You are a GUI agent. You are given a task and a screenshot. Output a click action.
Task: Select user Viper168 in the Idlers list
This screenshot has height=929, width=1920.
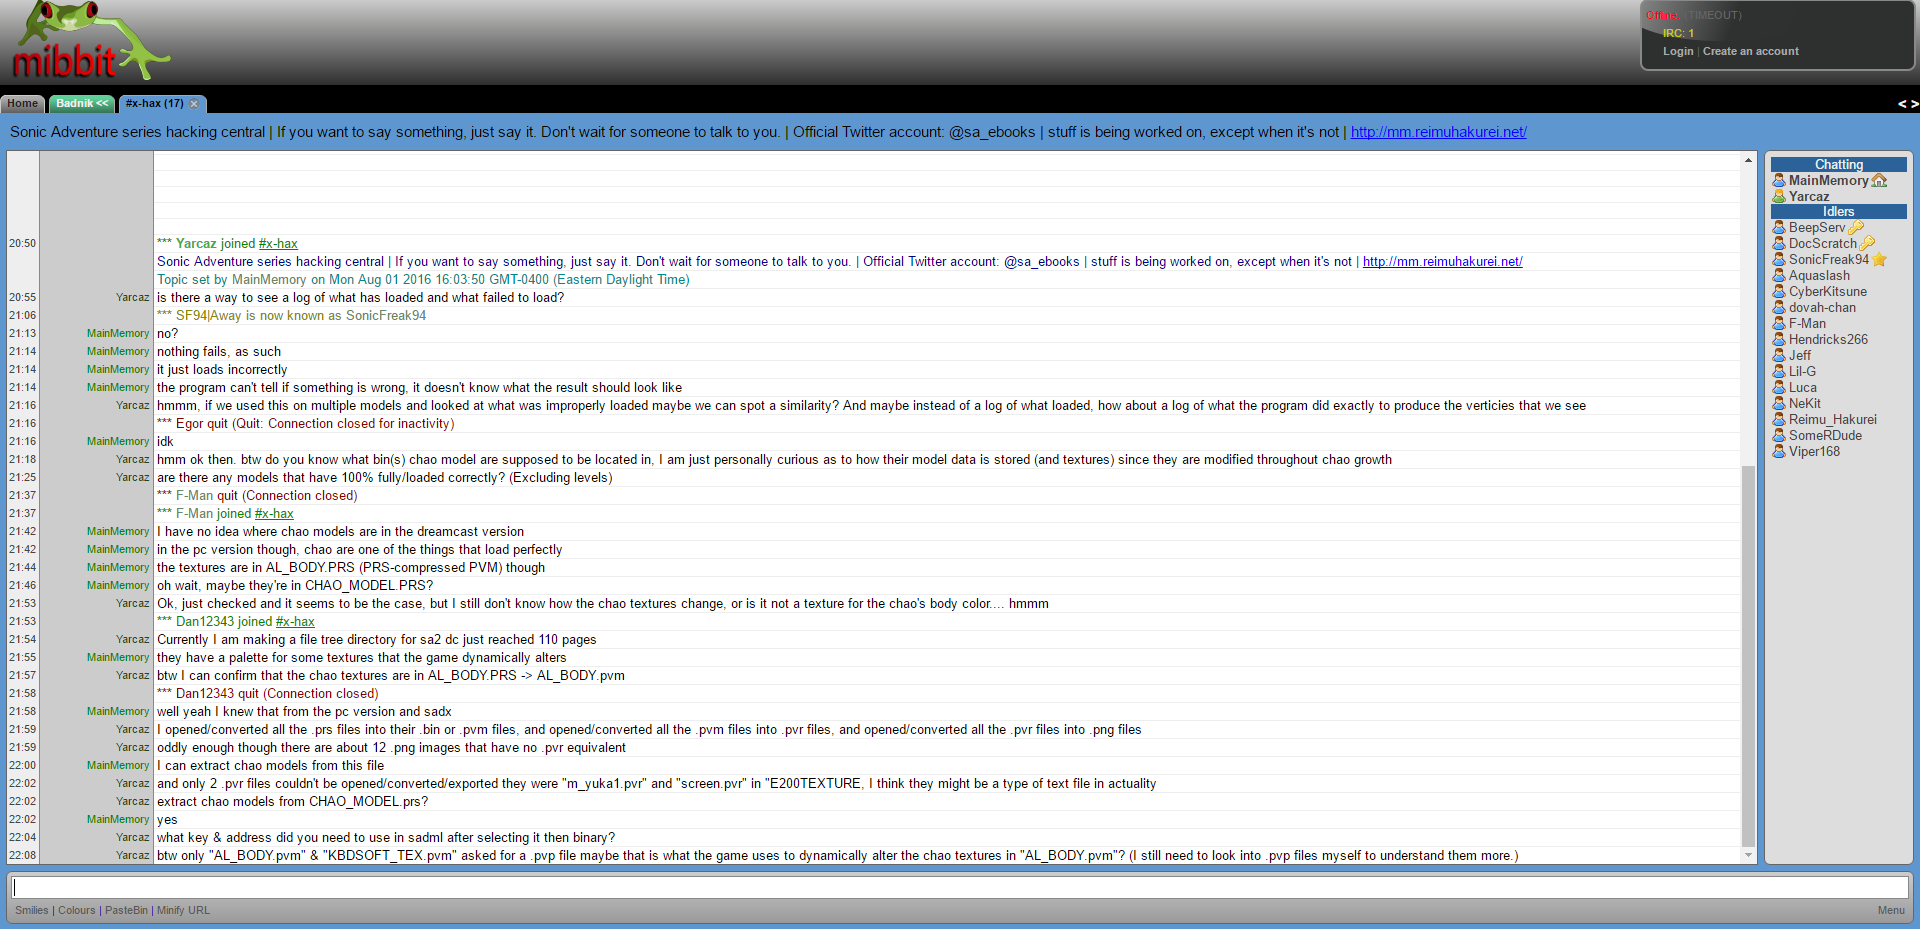[1814, 452]
